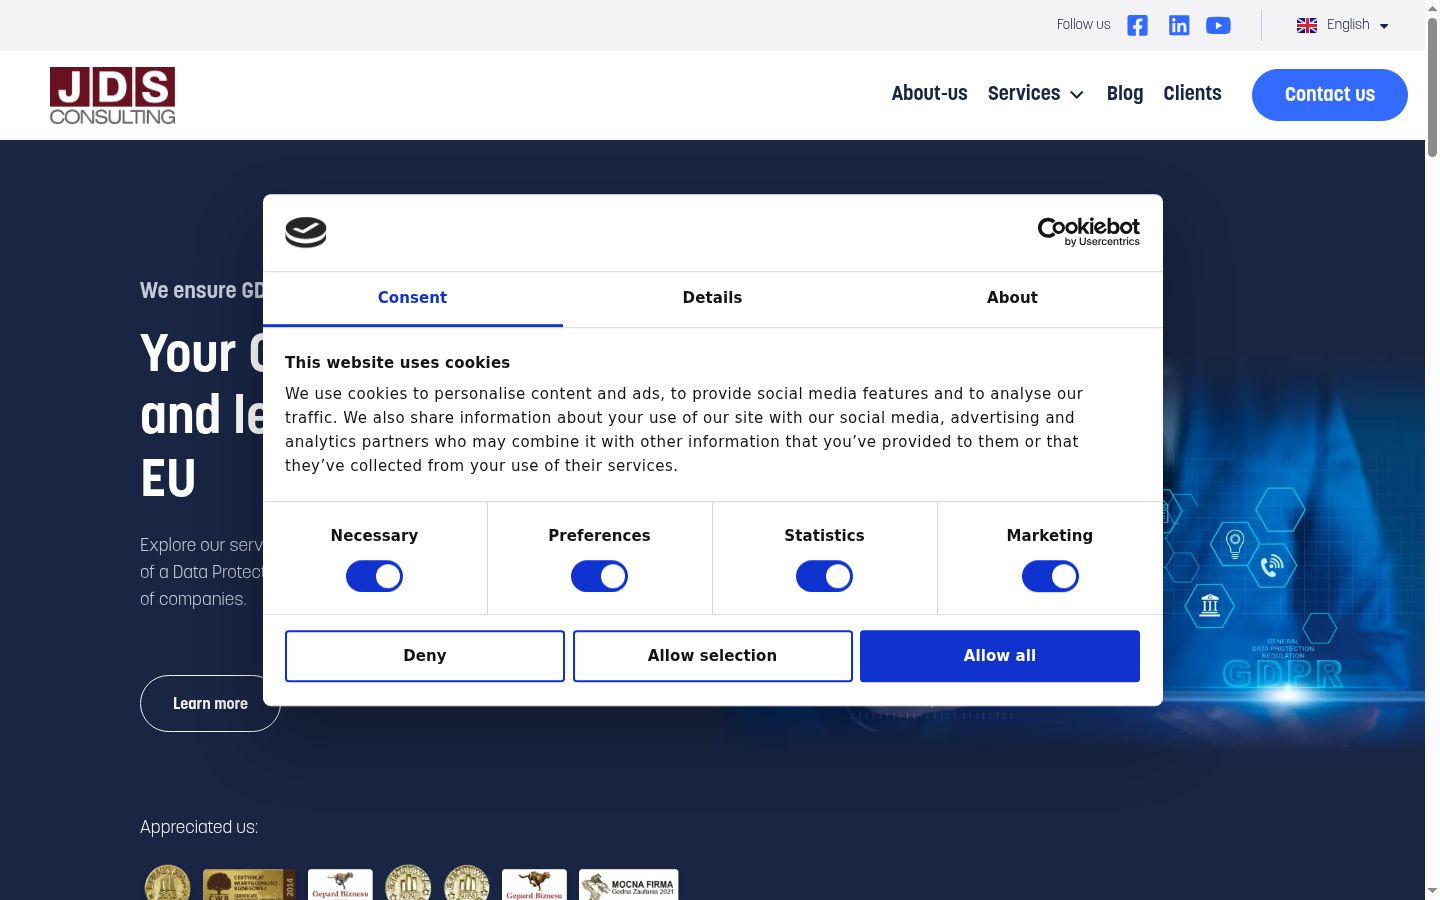The height and width of the screenshot is (900, 1440).
Task: Click the scrollbar down arrow
Action: click(x=1432, y=891)
